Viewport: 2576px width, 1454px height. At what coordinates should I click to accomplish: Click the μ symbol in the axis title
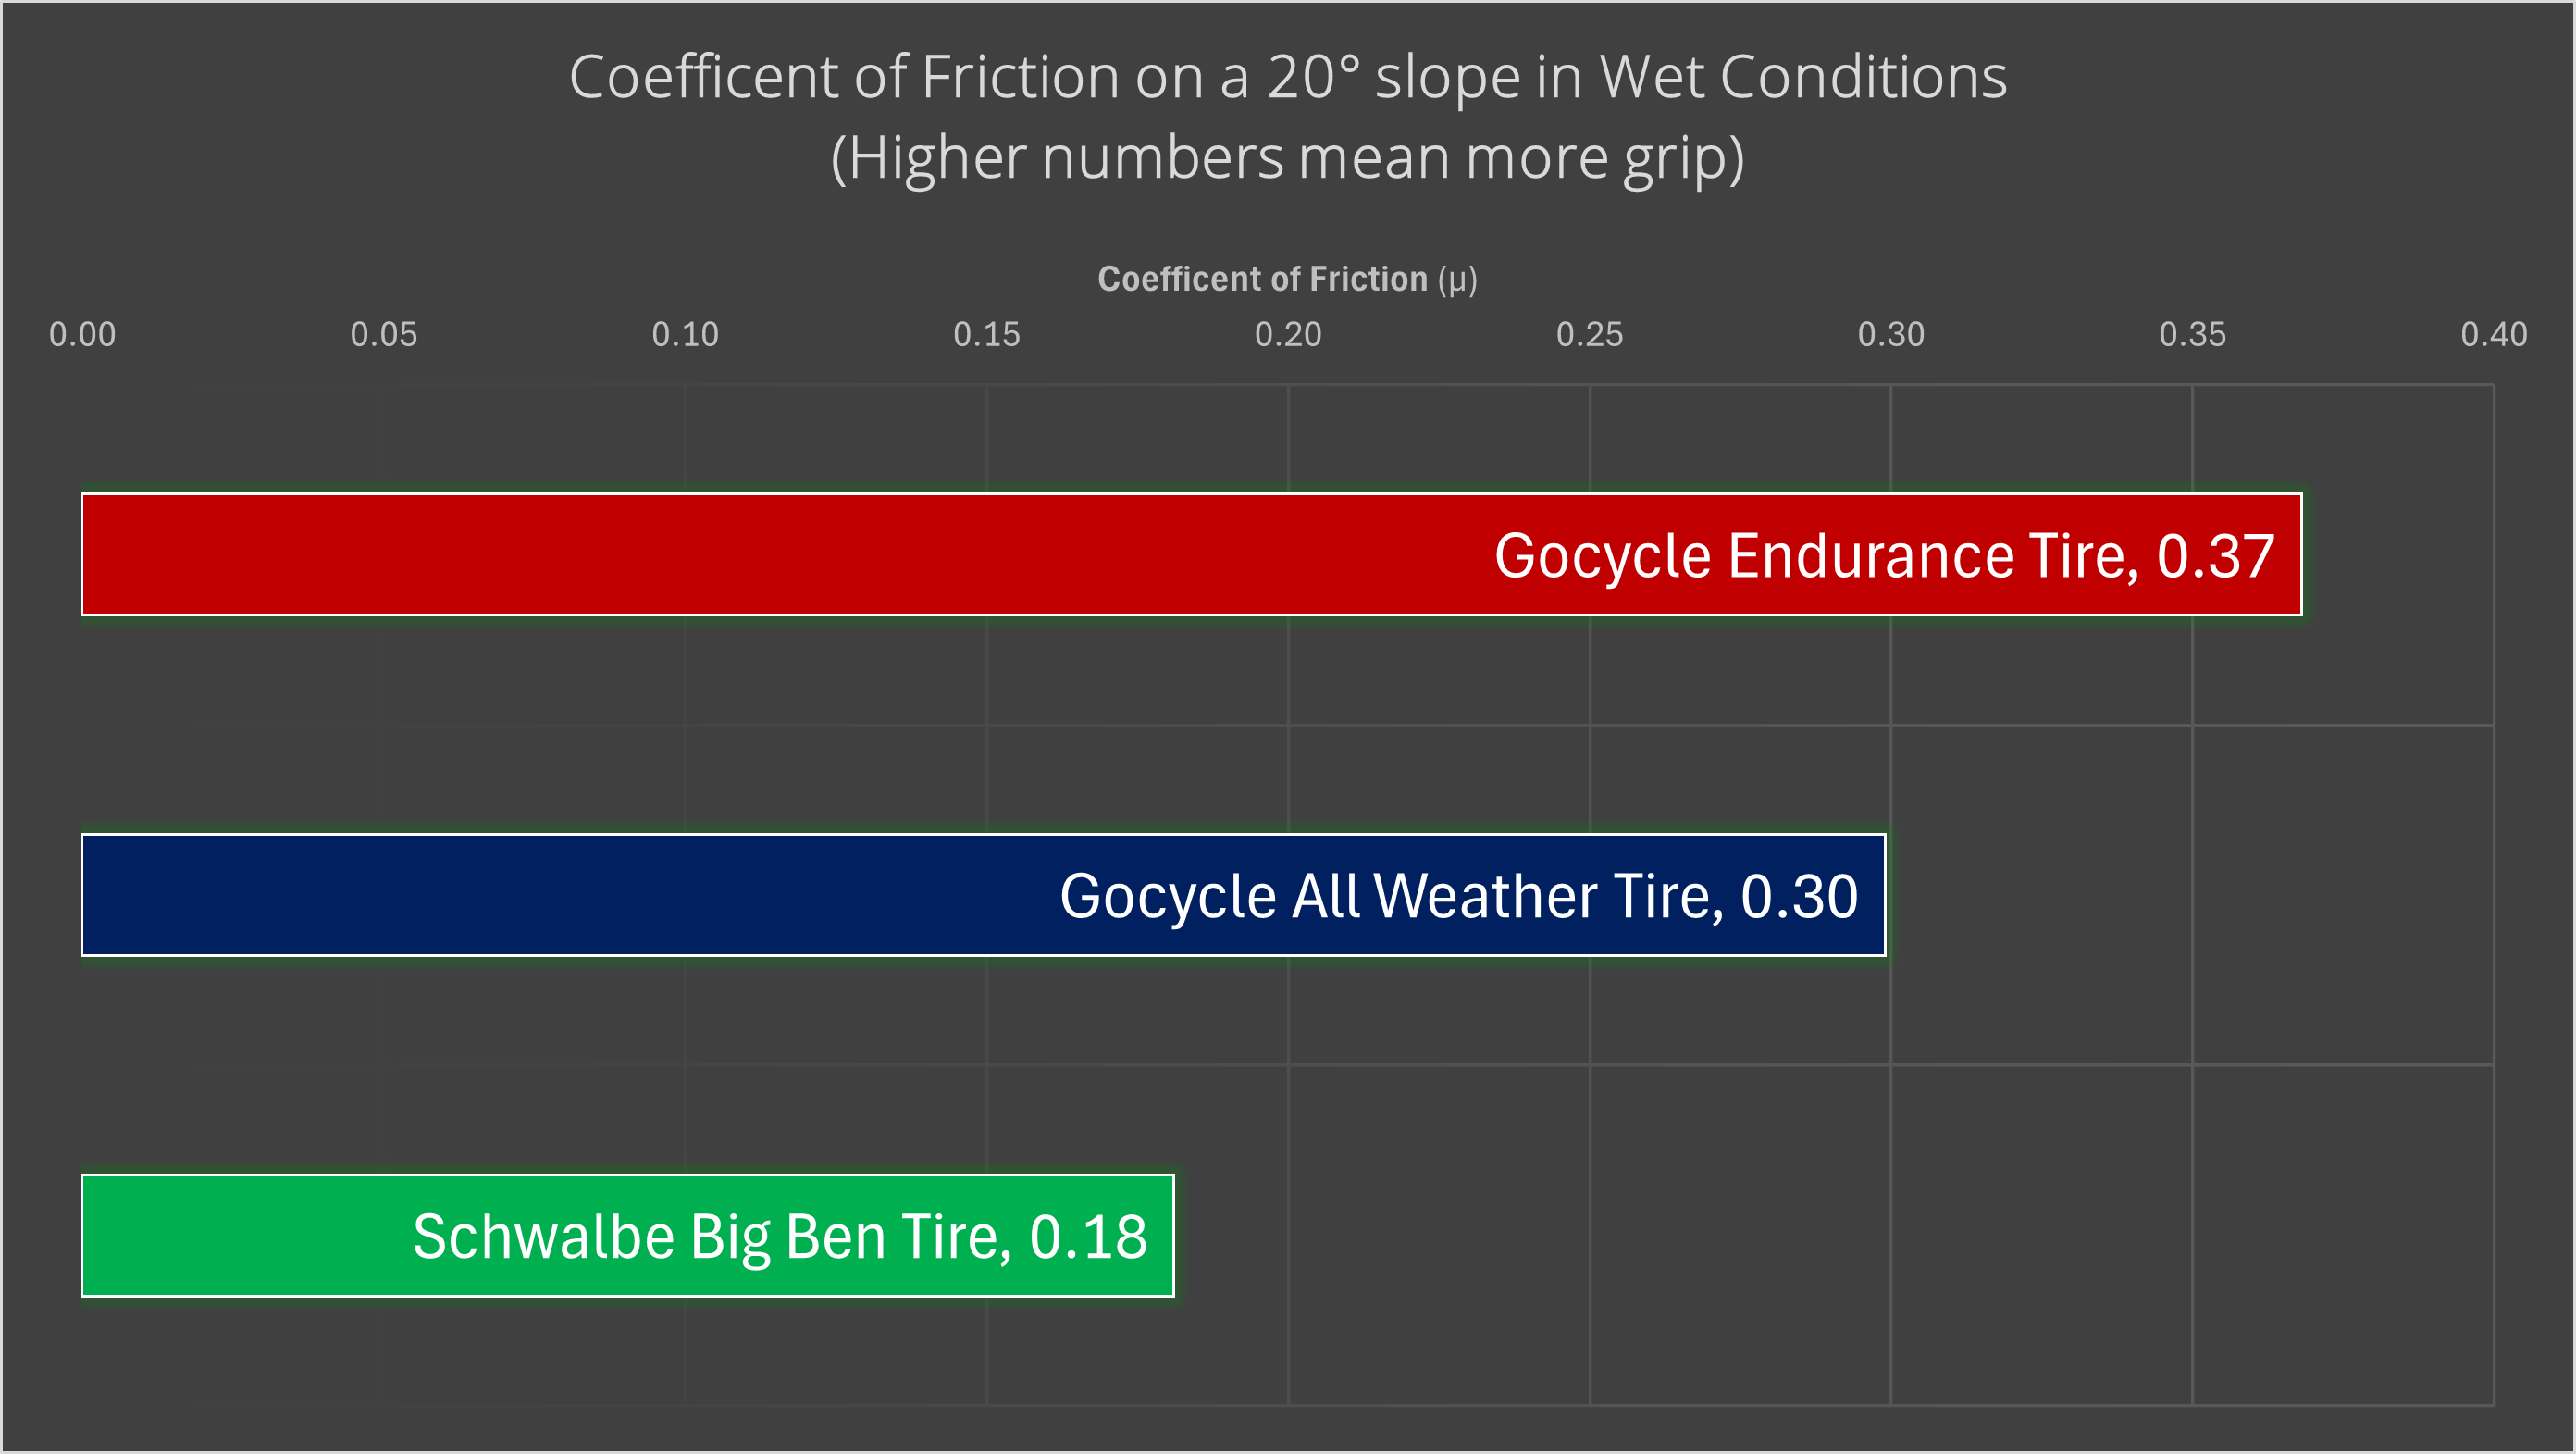point(1457,281)
